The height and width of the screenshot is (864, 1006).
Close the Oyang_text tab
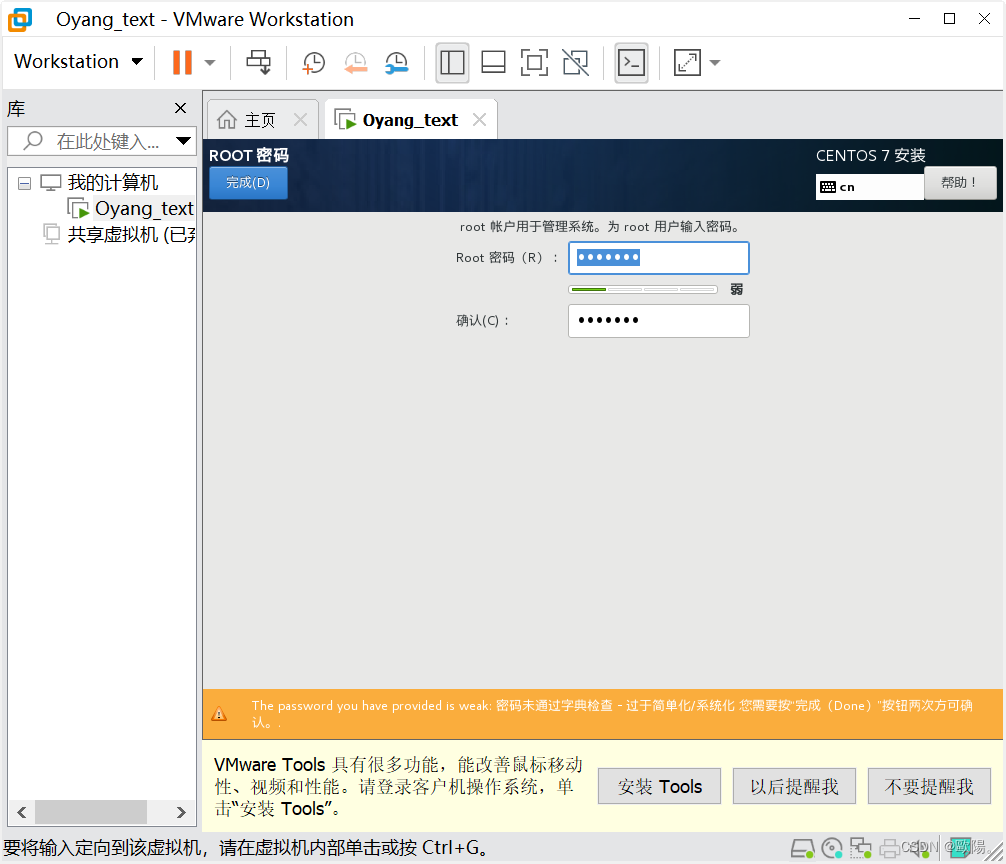tap(479, 119)
